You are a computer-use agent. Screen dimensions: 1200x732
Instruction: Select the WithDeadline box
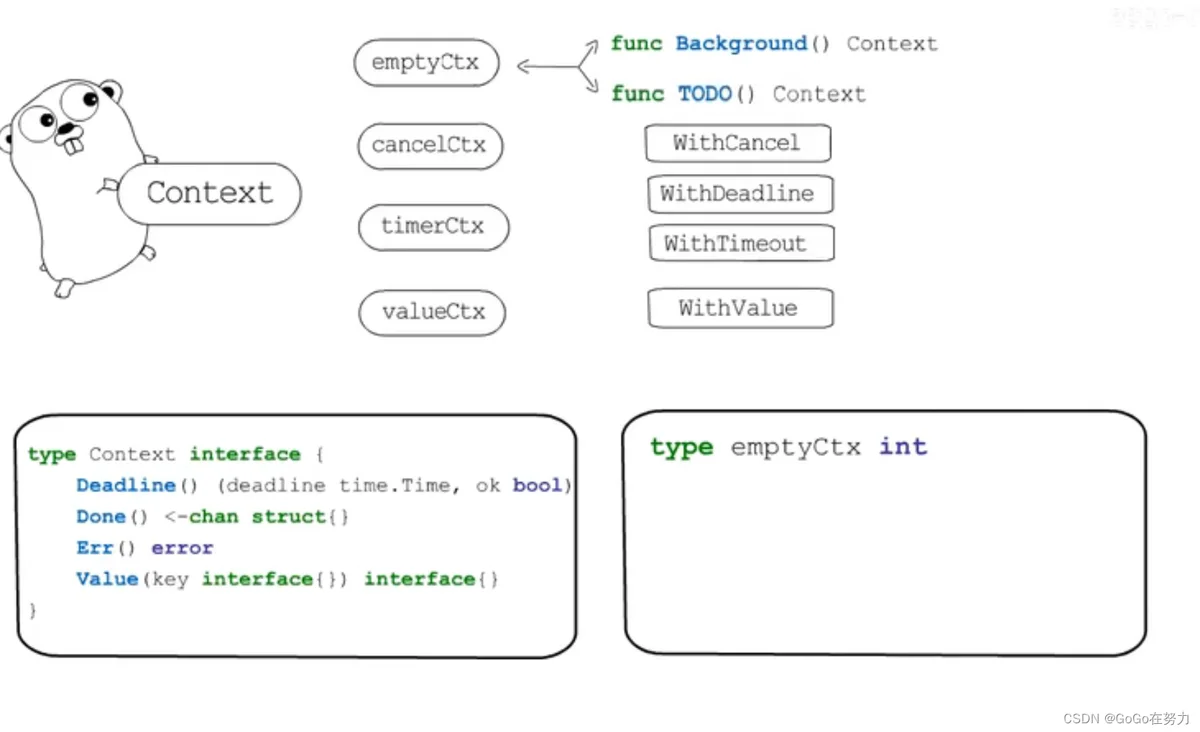[738, 194]
